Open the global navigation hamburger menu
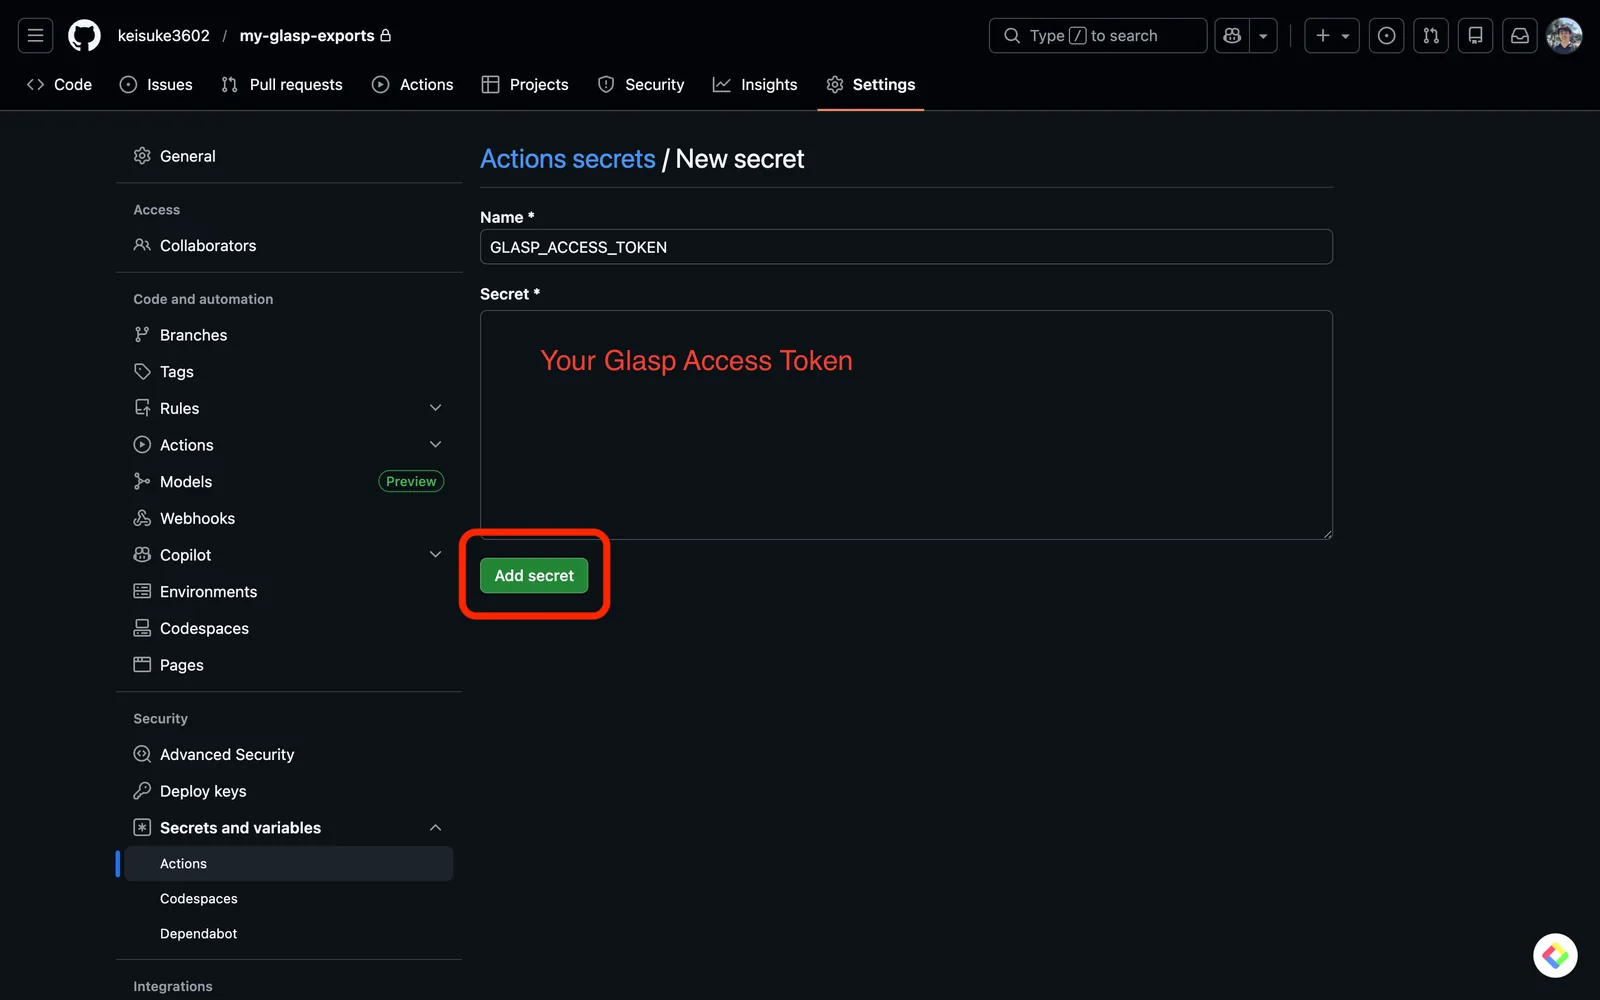This screenshot has width=1600, height=1000. tap(35, 36)
